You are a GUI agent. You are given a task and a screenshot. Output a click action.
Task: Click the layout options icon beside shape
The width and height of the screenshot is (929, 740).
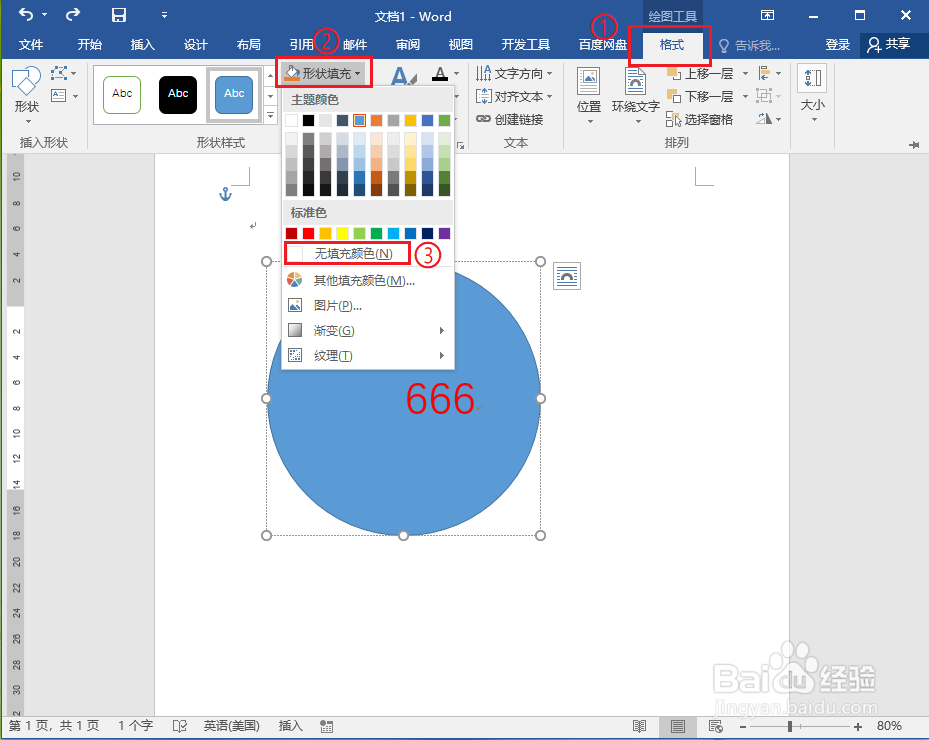[567, 276]
